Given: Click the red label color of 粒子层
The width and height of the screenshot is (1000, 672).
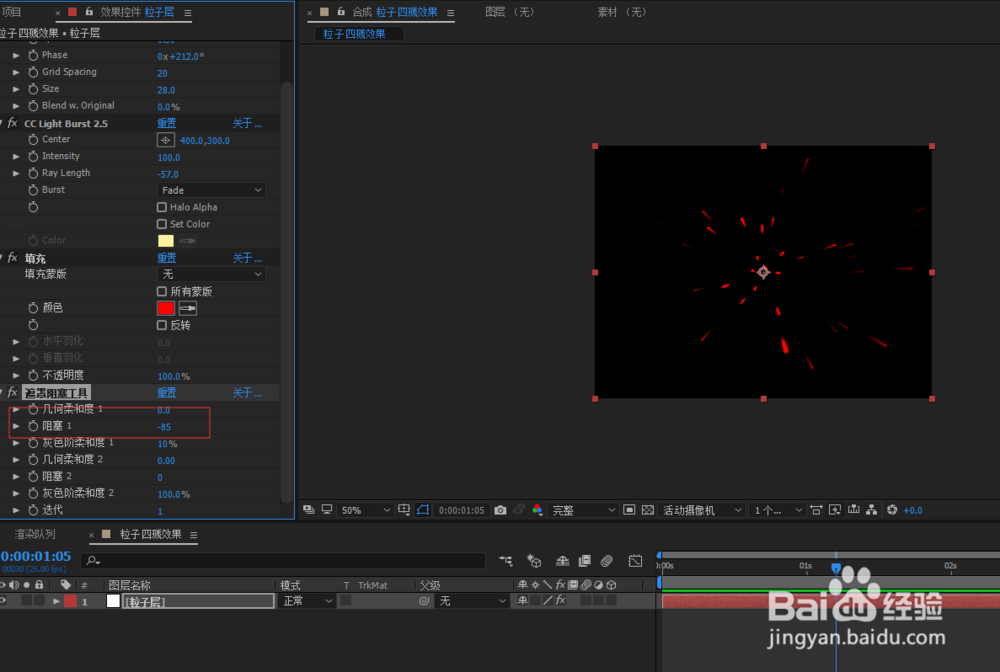Looking at the screenshot, I should click(x=70, y=601).
